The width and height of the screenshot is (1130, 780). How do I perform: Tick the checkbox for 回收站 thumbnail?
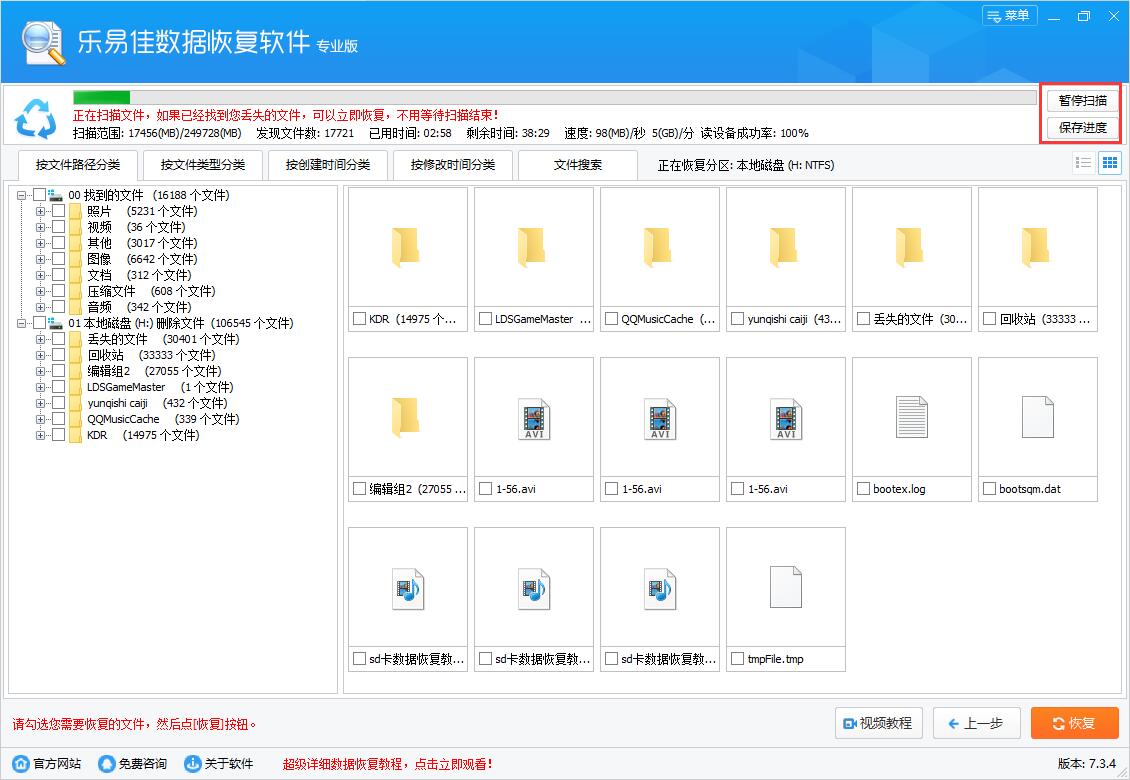pyautogui.click(x=989, y=319)
